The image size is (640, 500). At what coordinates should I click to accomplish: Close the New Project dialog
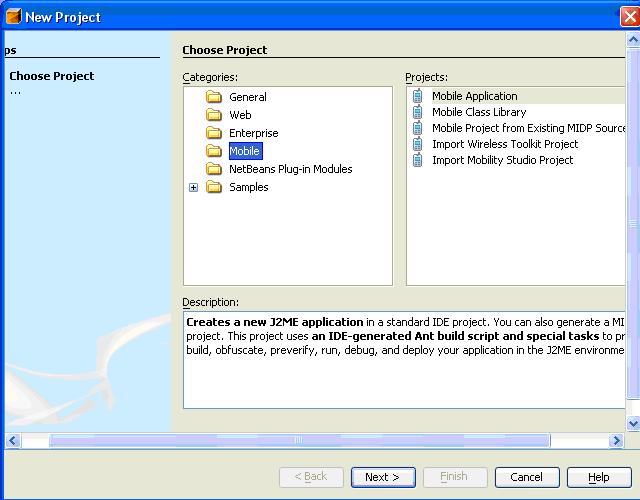(x=630, y=17)
